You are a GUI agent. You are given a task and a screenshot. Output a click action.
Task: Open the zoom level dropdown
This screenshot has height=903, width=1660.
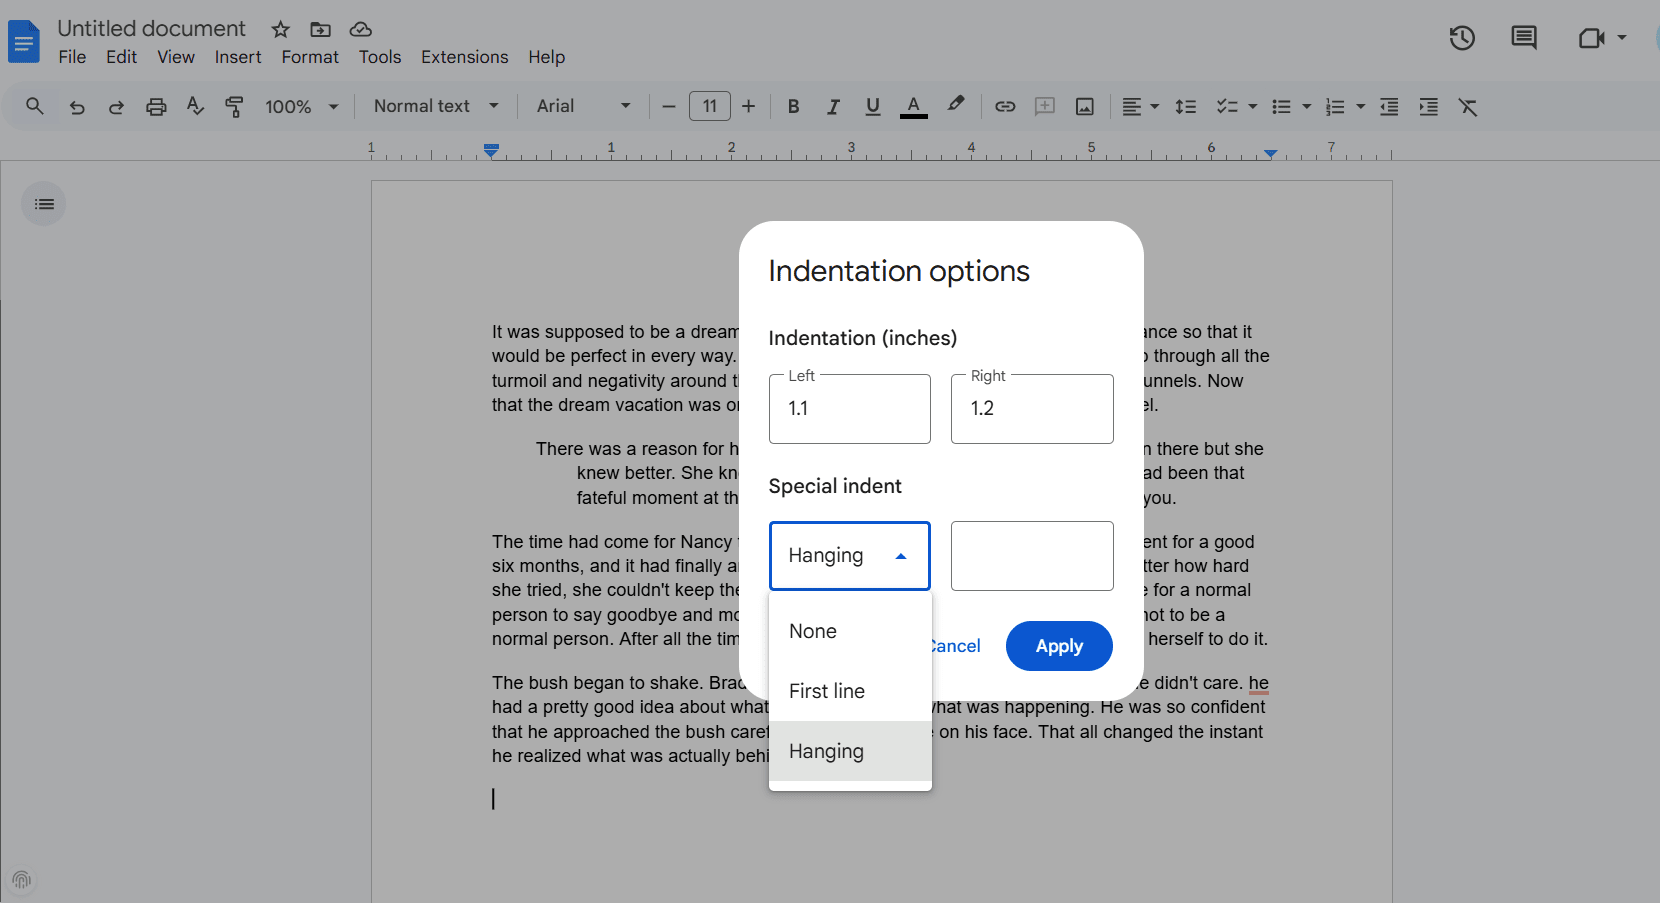coord(301,107)
